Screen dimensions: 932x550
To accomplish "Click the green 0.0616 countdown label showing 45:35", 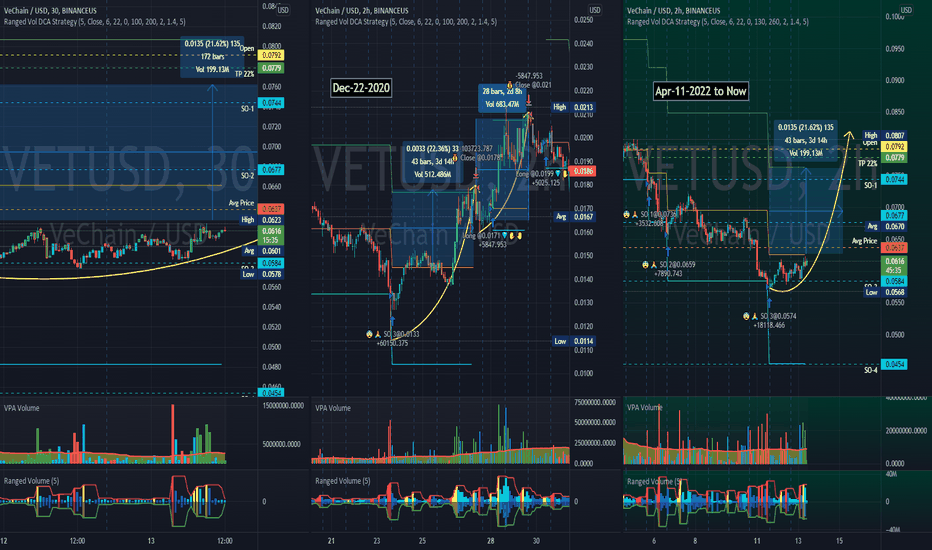I will (895, 265).
